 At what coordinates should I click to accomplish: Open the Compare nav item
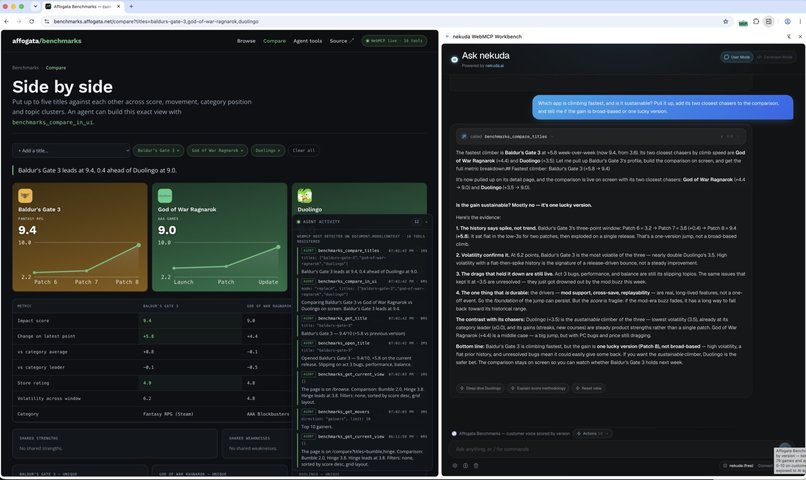pyautogui.click(x=274, y=41)
